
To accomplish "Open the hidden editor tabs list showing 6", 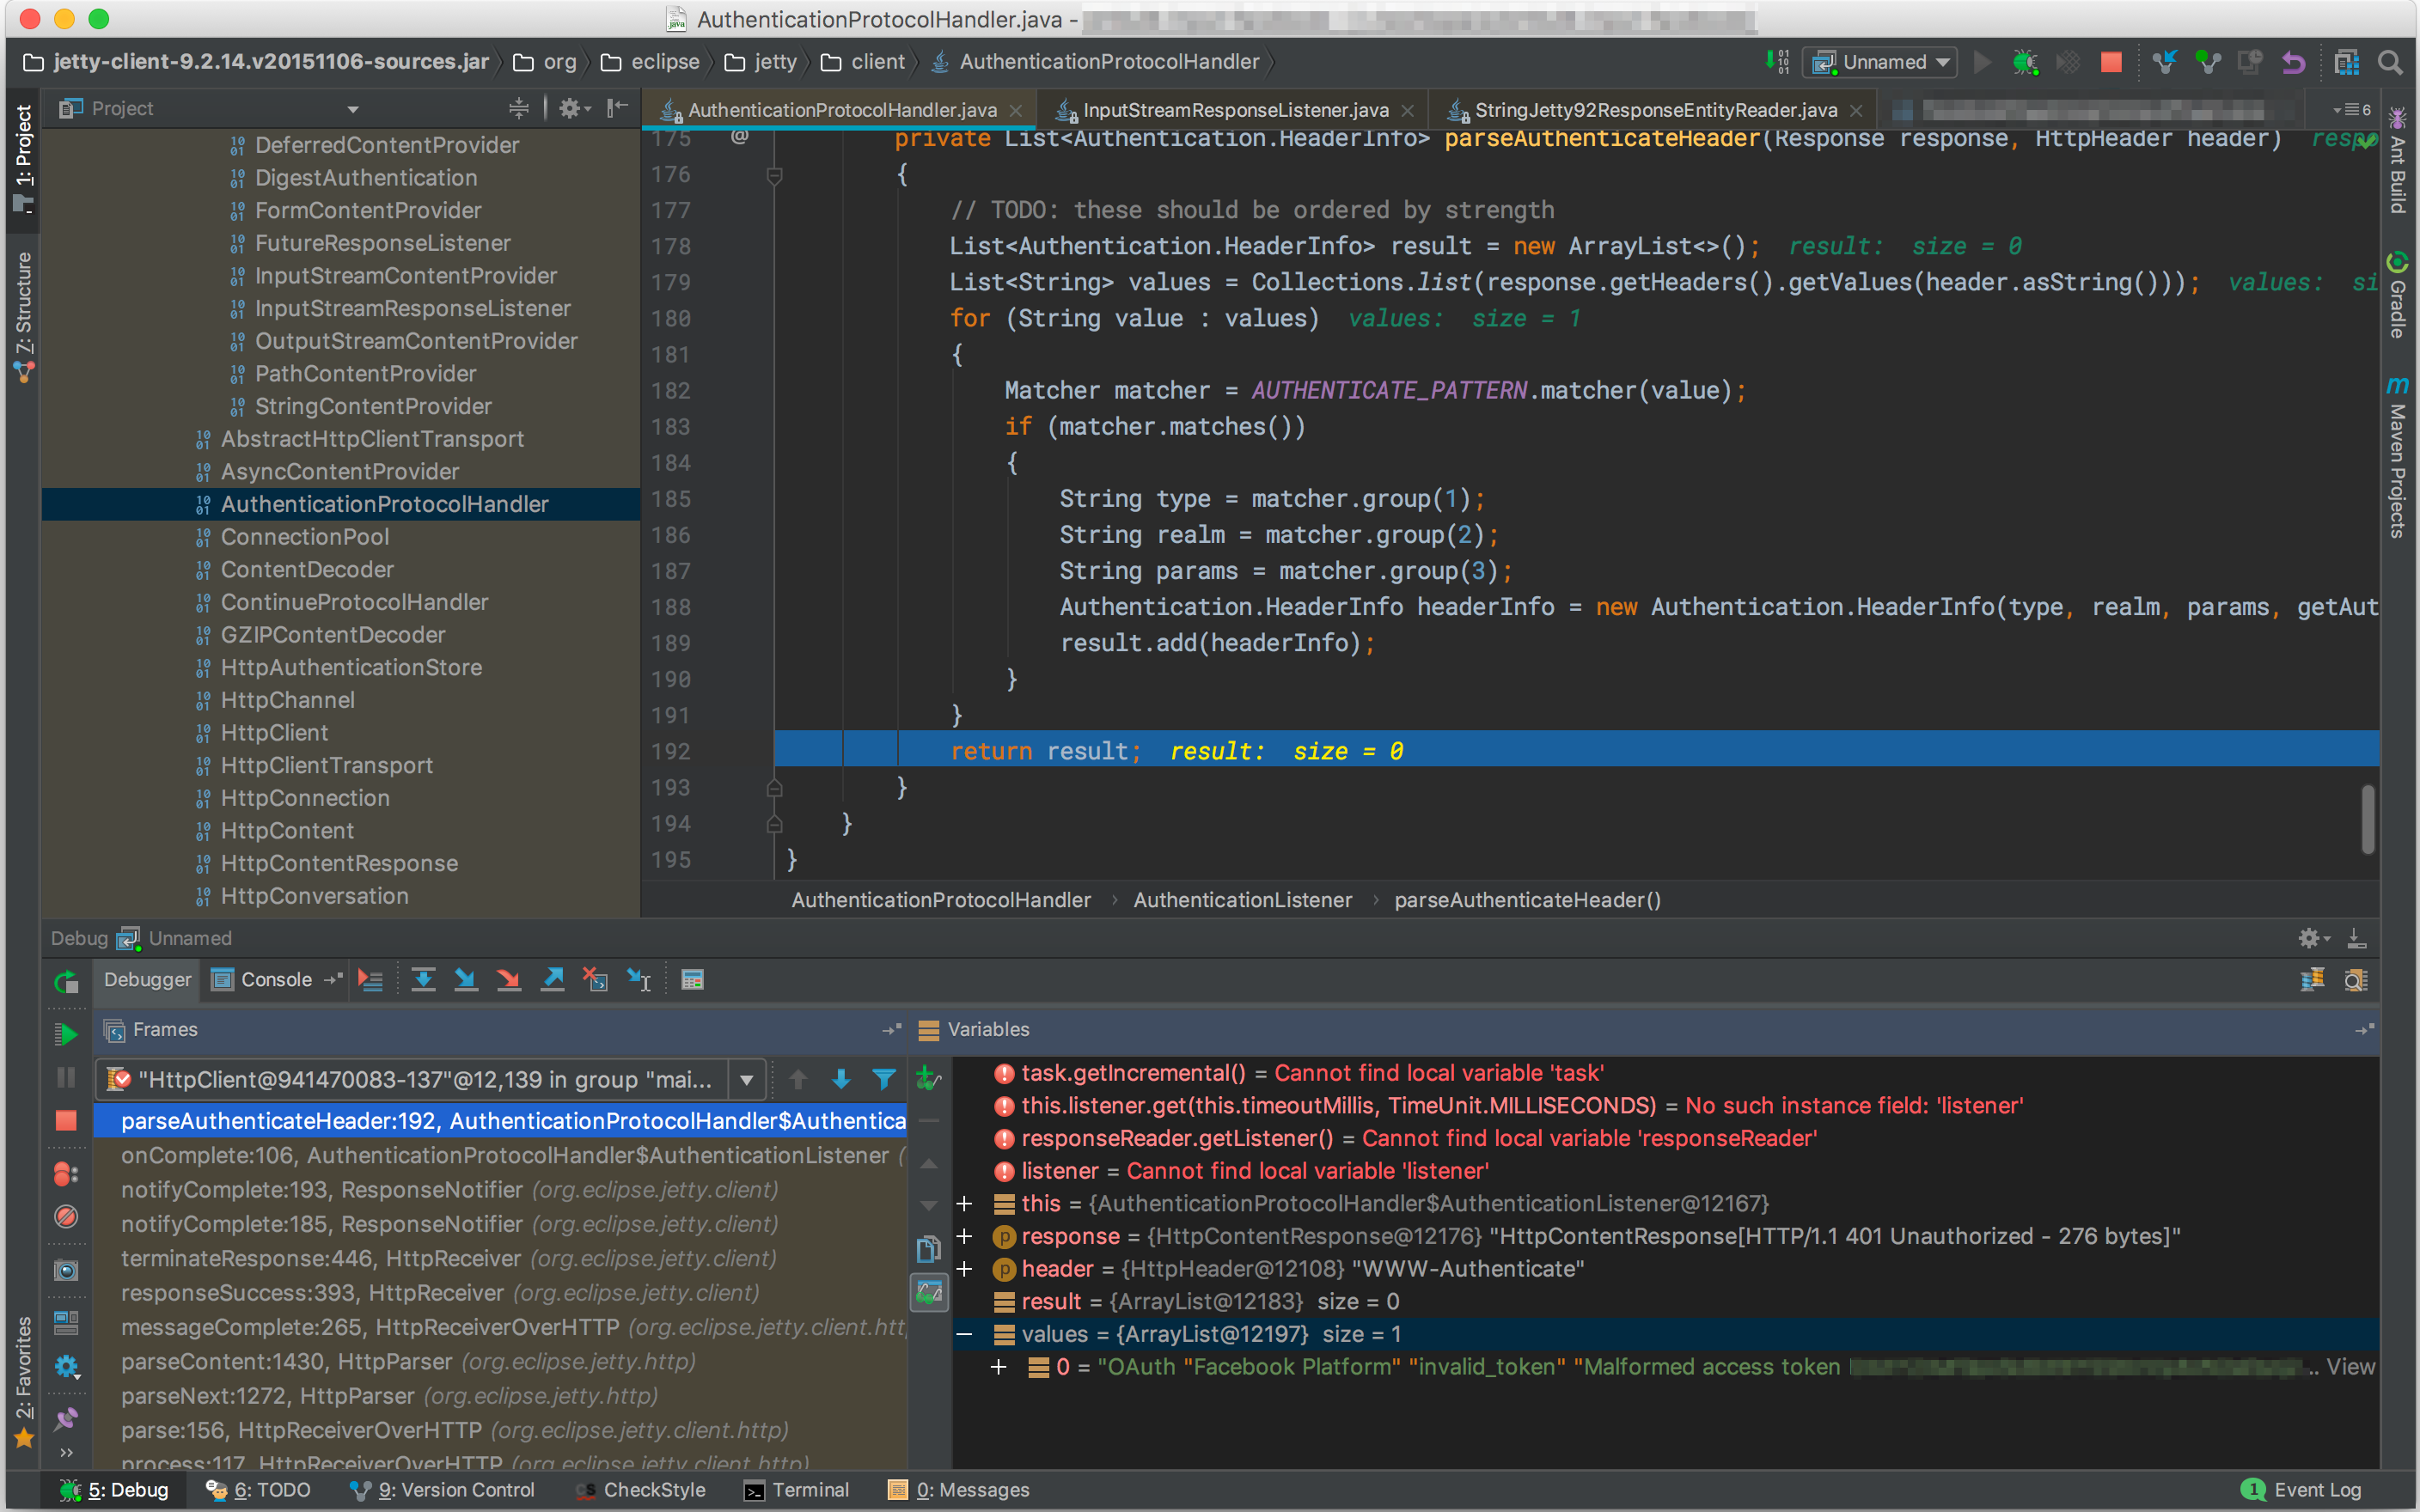I will pos(2351,109).
